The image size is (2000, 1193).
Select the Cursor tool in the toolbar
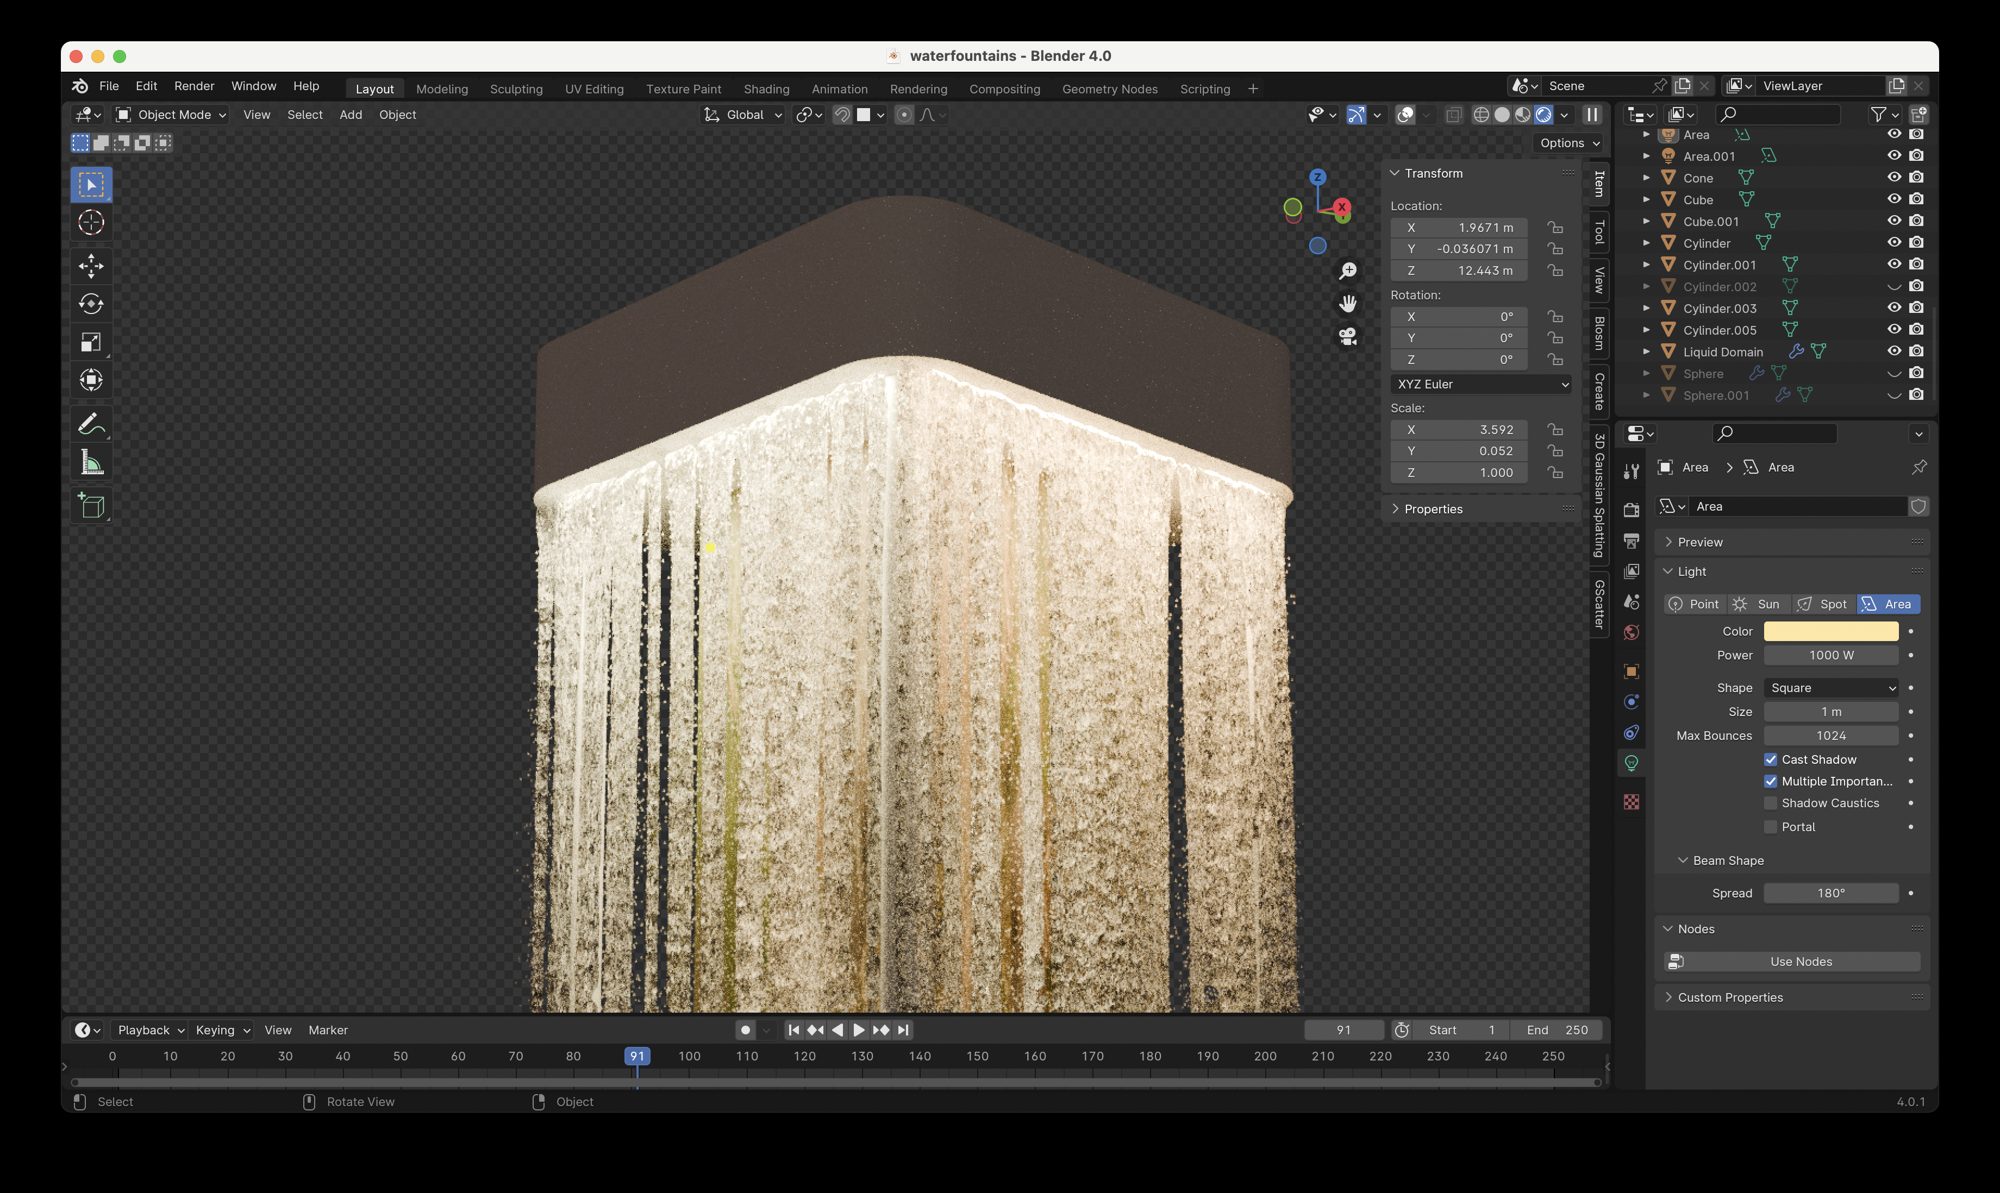click(91, 223)
